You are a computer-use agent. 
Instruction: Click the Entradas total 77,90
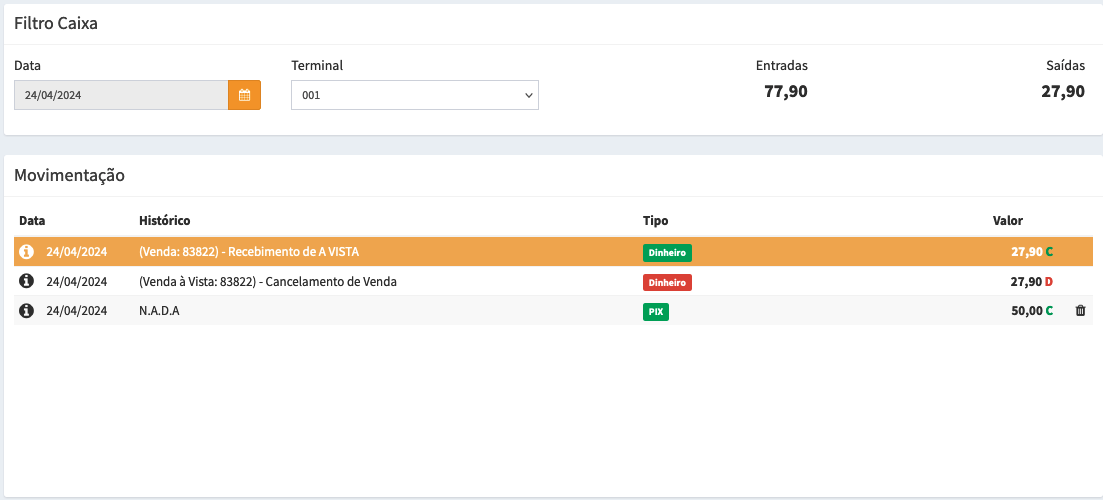click(x=785, y=92)
